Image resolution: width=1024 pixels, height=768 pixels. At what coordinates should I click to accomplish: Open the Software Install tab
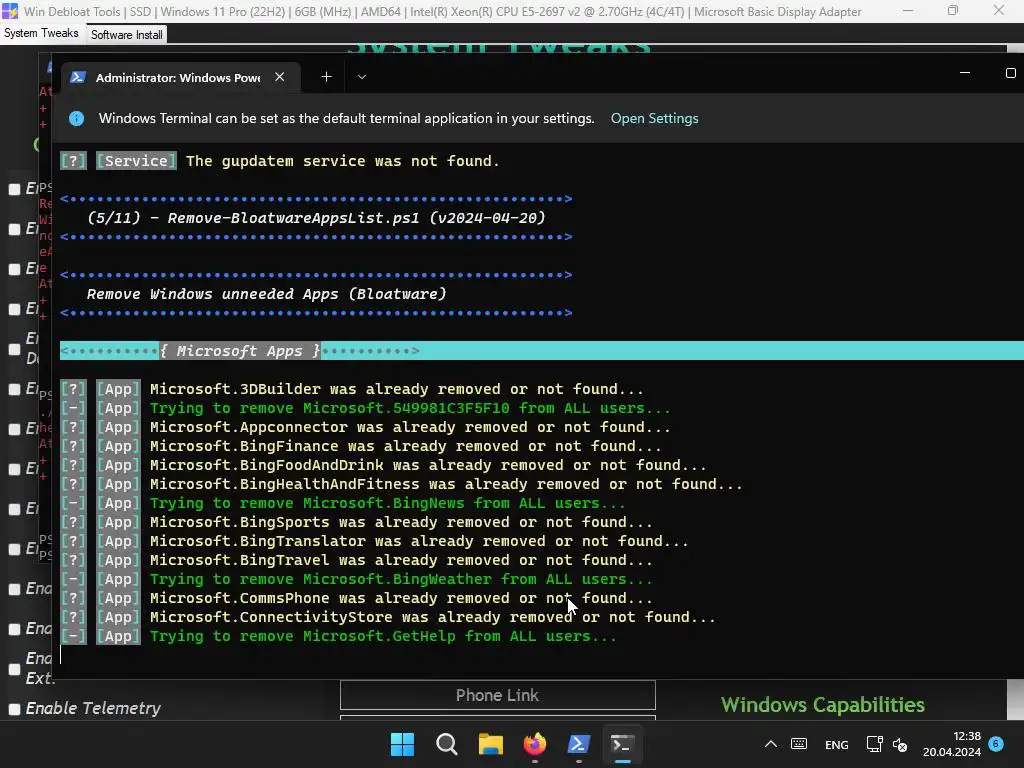click(x=127, y=35)
